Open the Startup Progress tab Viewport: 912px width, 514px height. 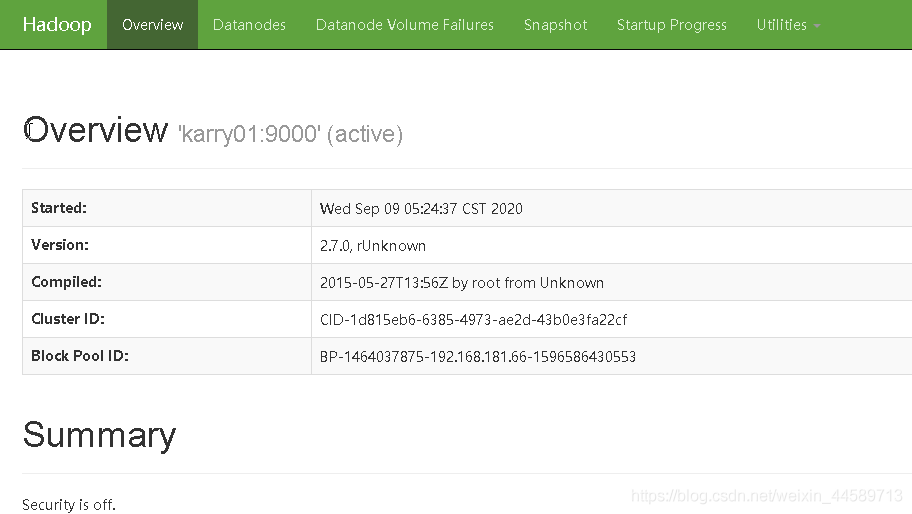pyautogui.click(x=672, y=24)
